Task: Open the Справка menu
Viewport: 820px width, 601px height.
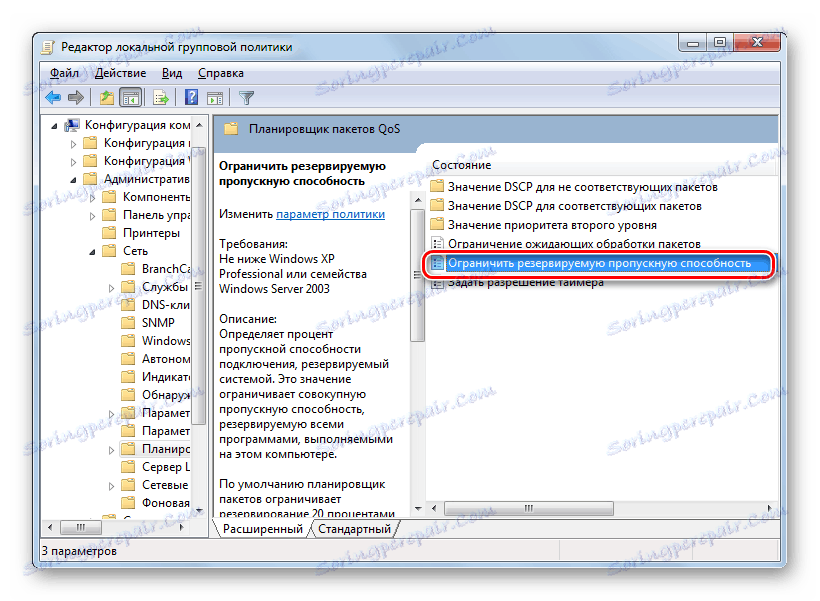Action: click(221, 73)
